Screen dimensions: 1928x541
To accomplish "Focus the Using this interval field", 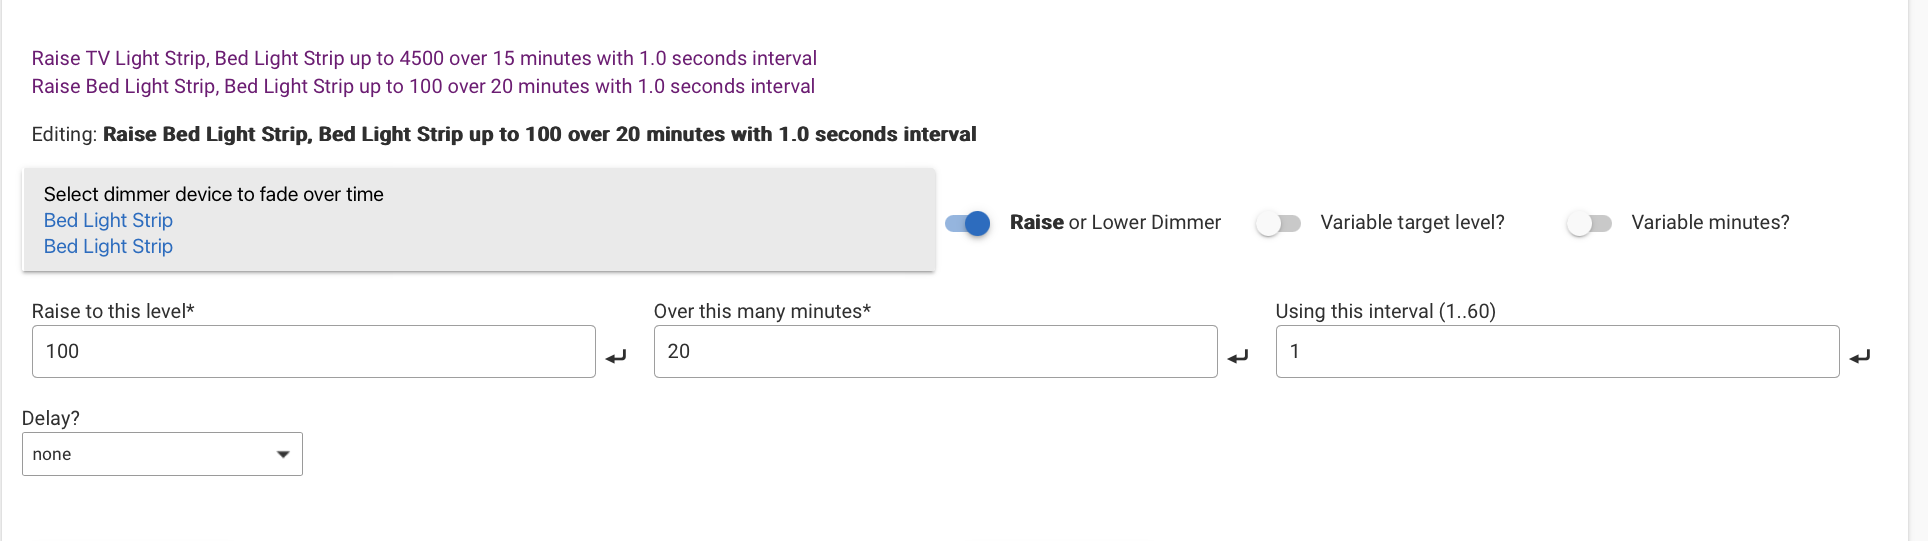I will 1557,351.
